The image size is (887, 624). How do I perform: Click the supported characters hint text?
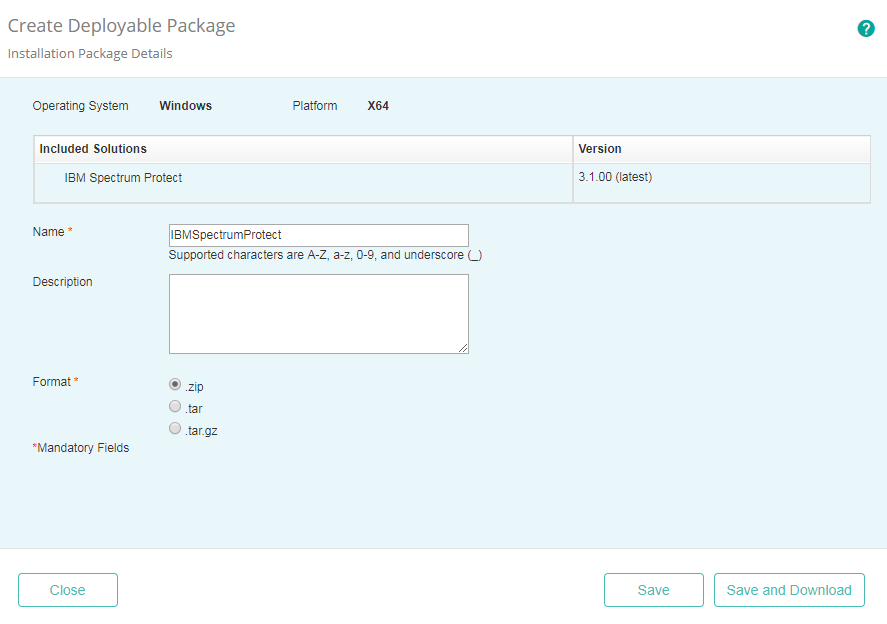325,255
